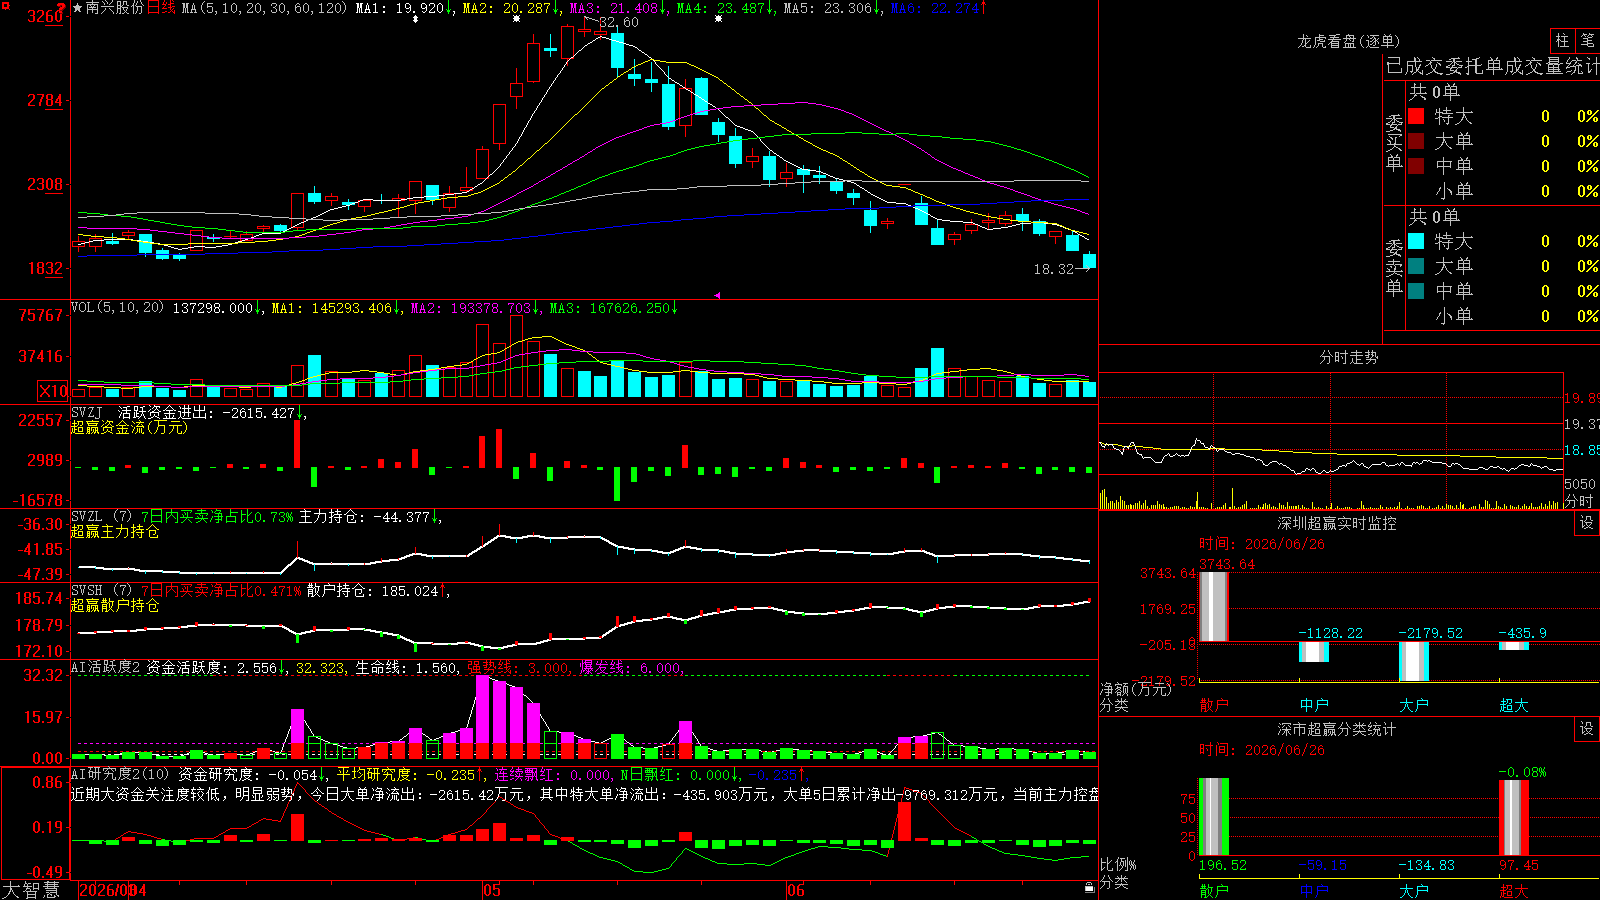Click the cyan 特大 sell-order color swatch
This screenshot has width=1600, height=900.
tap(1416, 241)
